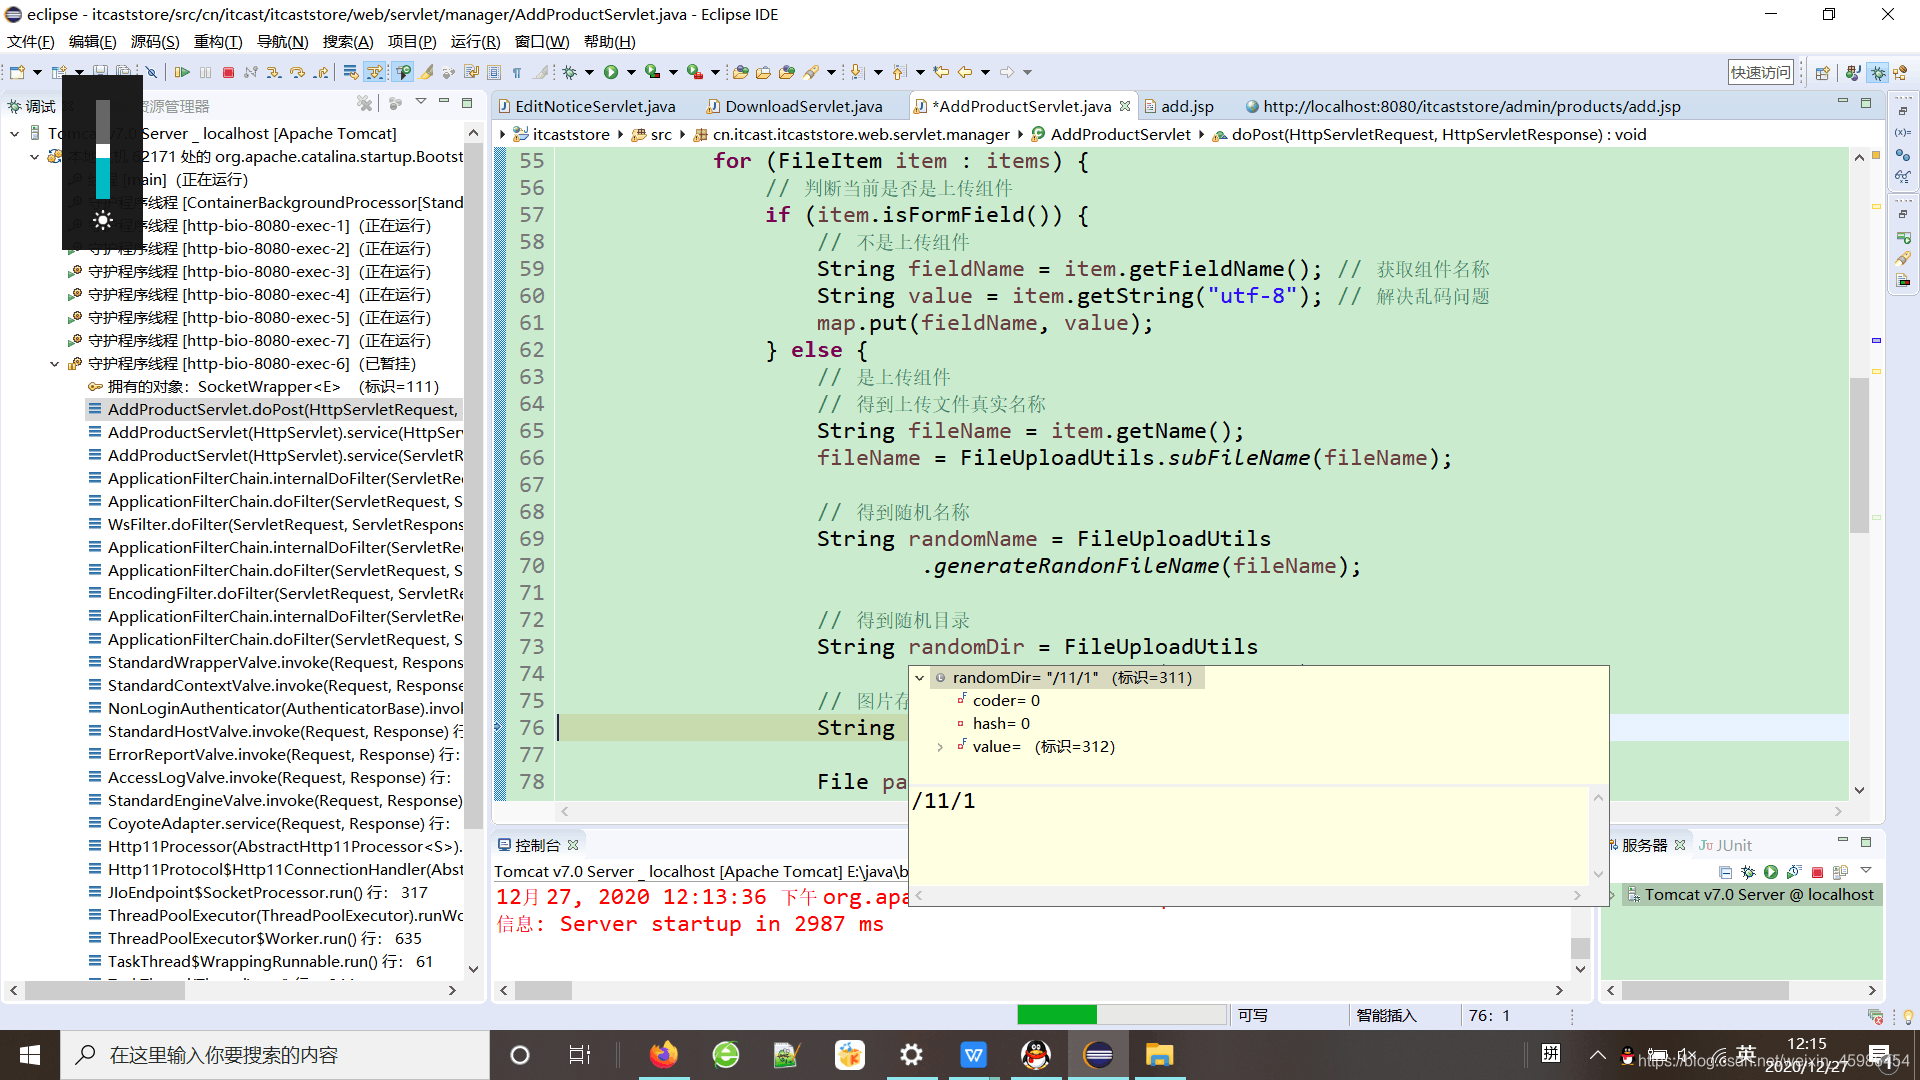Viewport: 1920px width, 1080px height.
Task: Click the AddProductServlet breadcrumb class item
Action: [x=1111, y=134]
